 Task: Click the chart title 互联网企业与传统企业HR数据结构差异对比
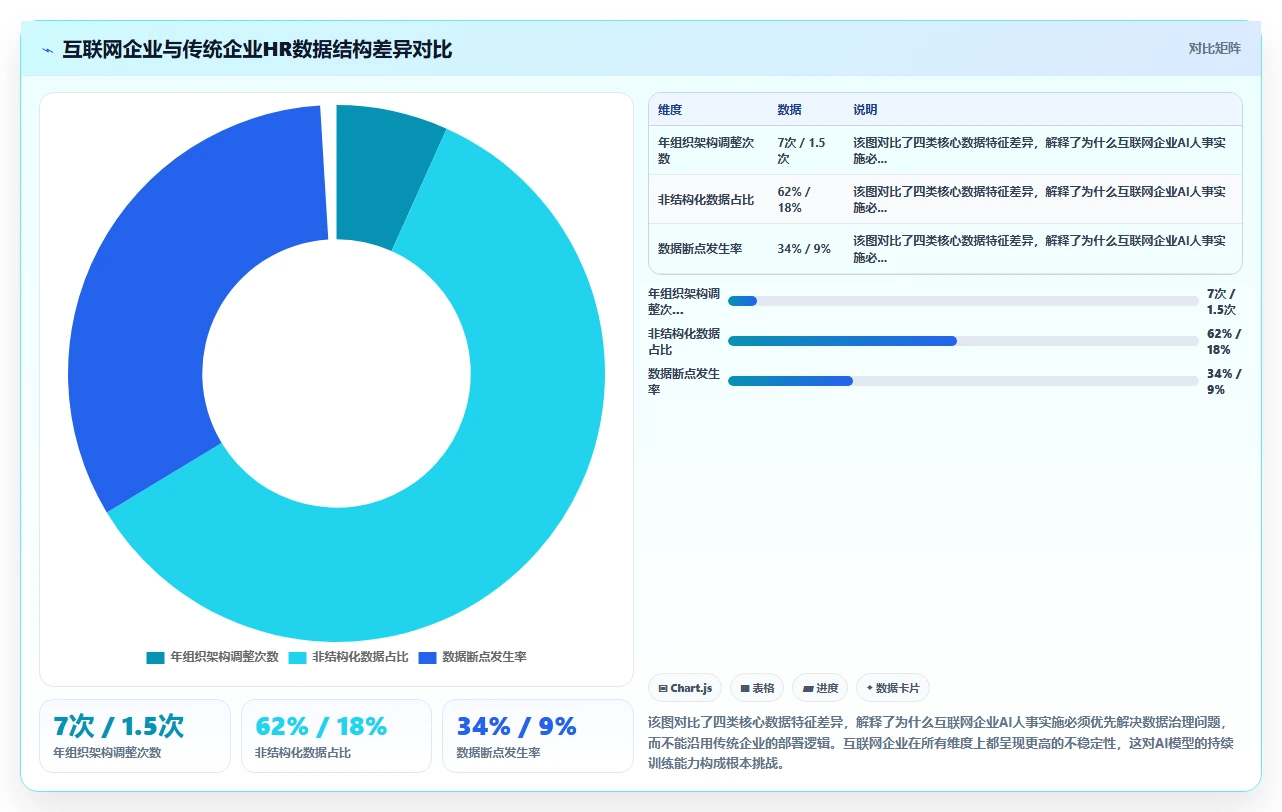click(257, 49)
